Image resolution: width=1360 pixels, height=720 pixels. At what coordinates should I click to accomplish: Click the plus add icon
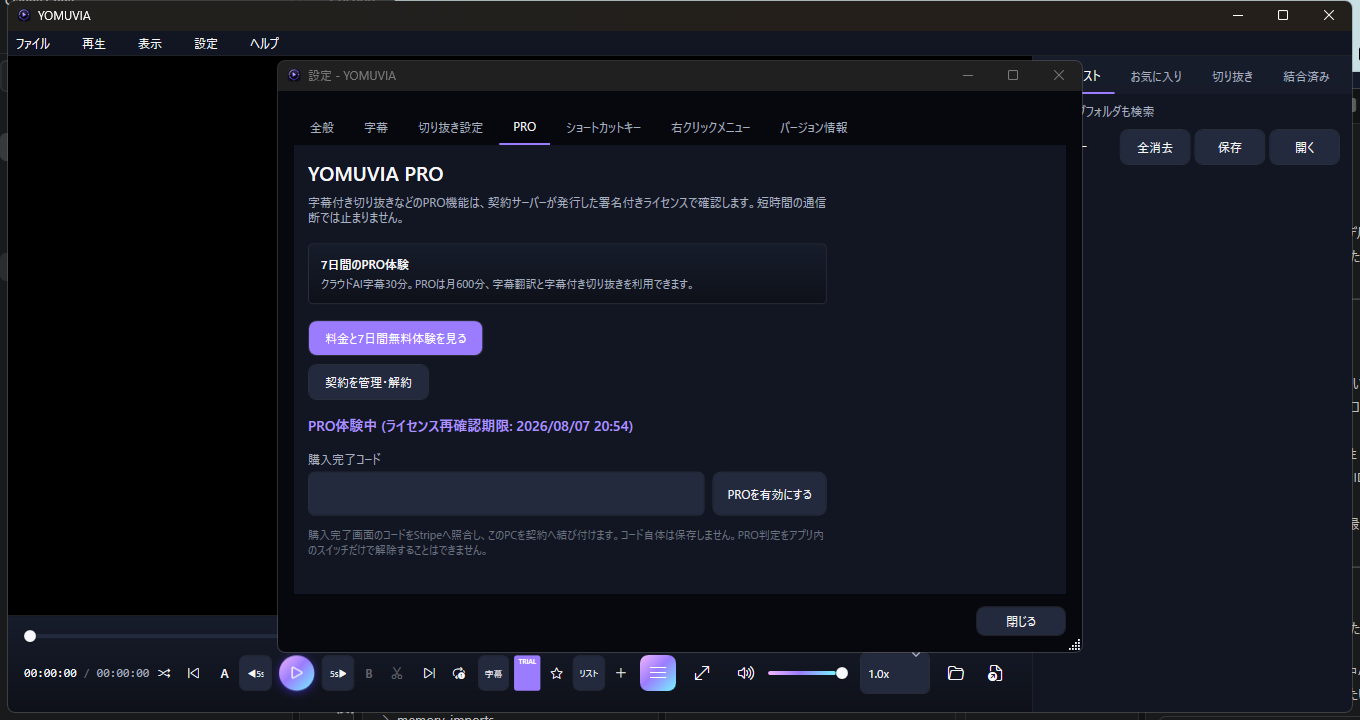(x=621, y=673)
